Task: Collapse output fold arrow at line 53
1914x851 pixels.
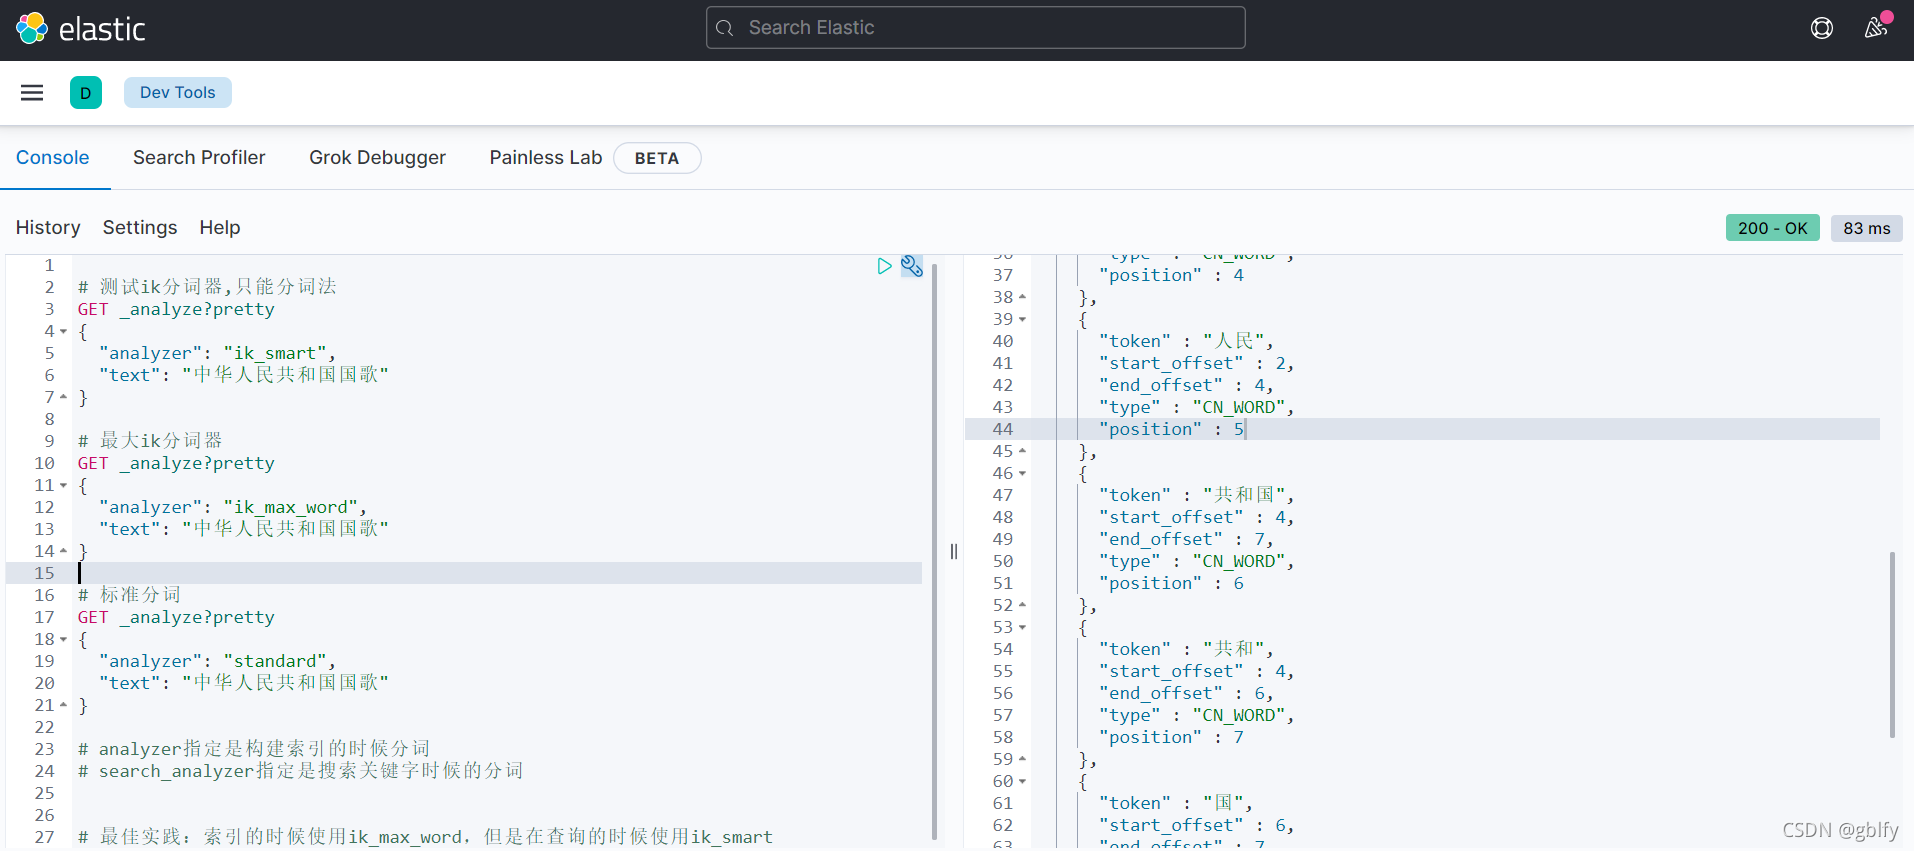Action: click(x=1022, y=628)
